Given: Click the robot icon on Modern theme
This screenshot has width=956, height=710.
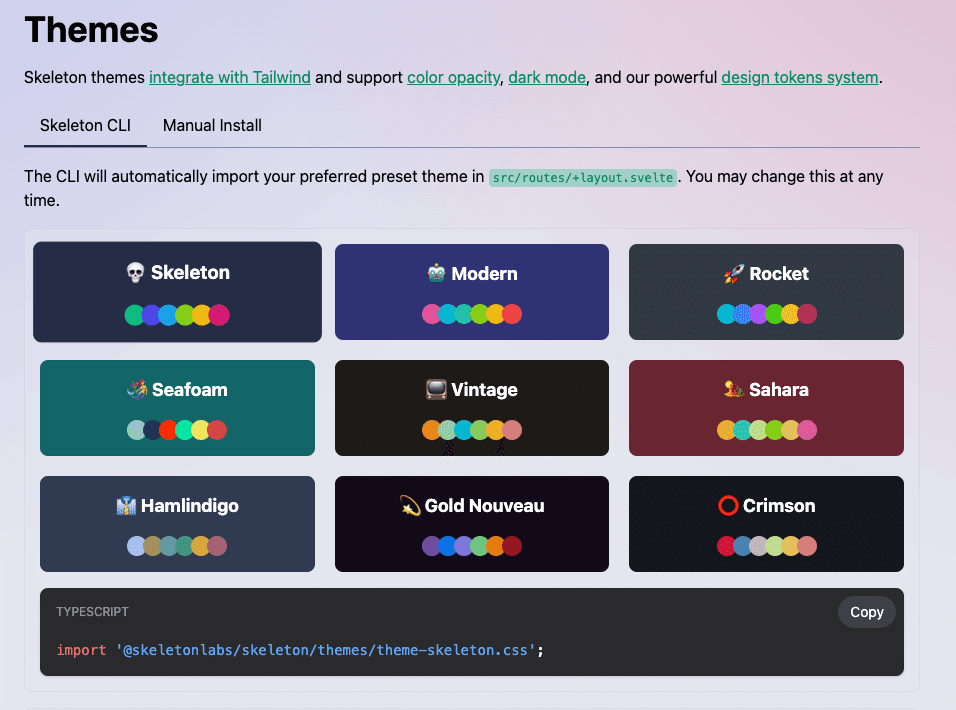Looking at the screenshot, I should point(437,273).
